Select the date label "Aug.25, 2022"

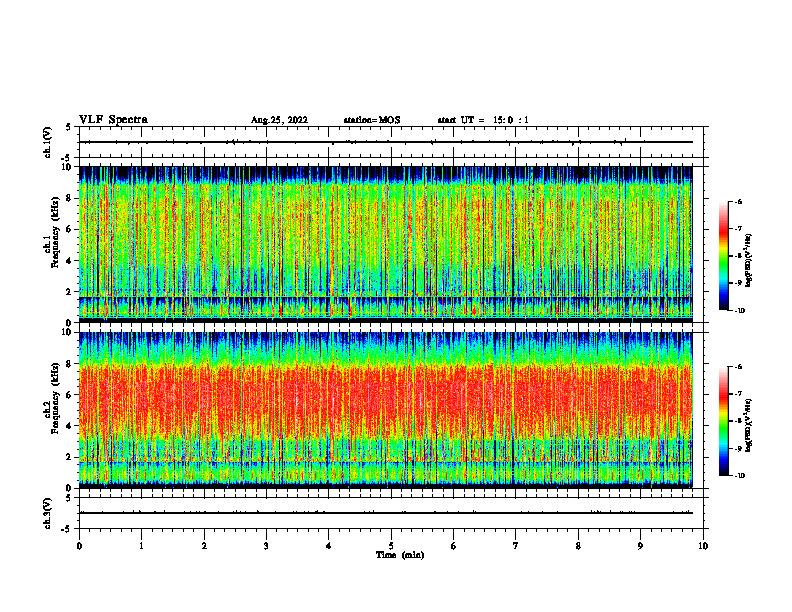[279, 120]
